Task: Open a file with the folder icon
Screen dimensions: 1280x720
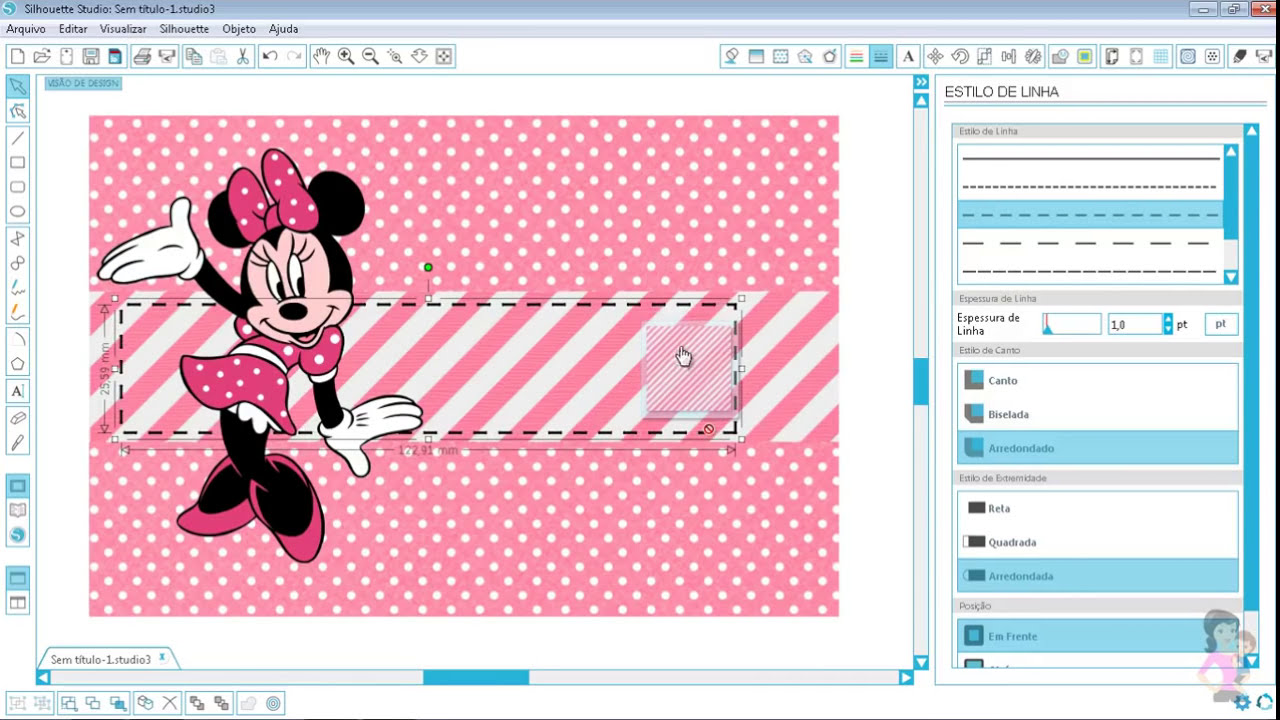Action: (42, 56)
